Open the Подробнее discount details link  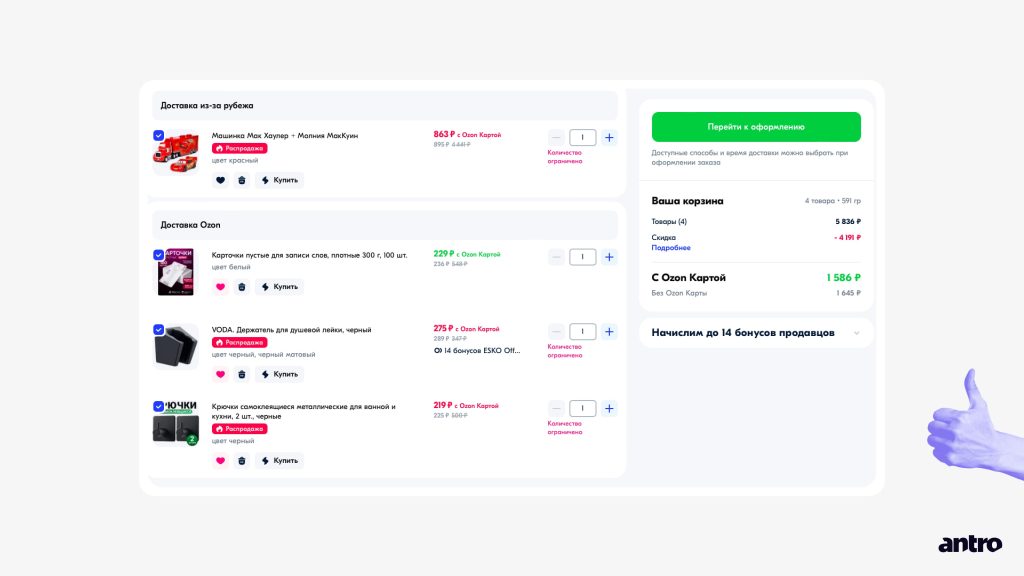[x=671, y=248]
